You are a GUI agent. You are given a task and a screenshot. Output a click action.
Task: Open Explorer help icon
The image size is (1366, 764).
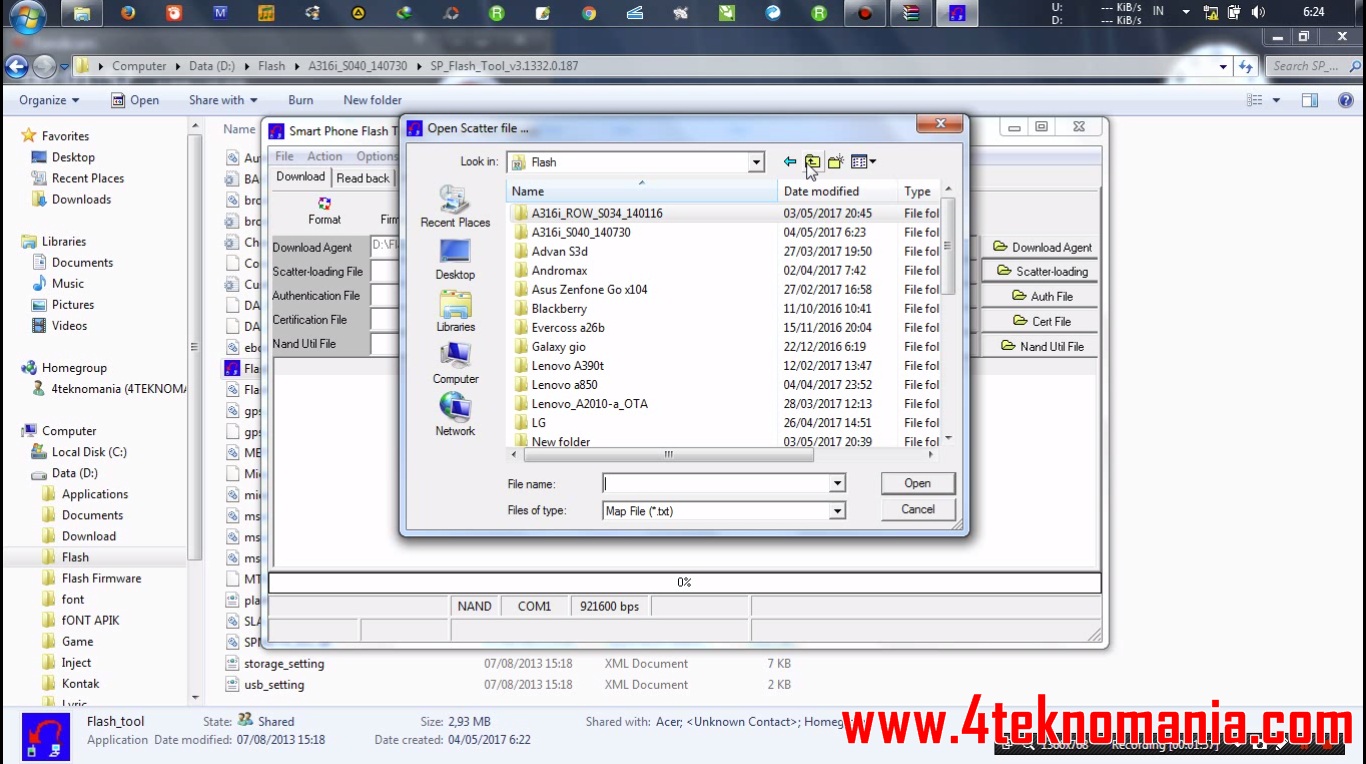1346,100
